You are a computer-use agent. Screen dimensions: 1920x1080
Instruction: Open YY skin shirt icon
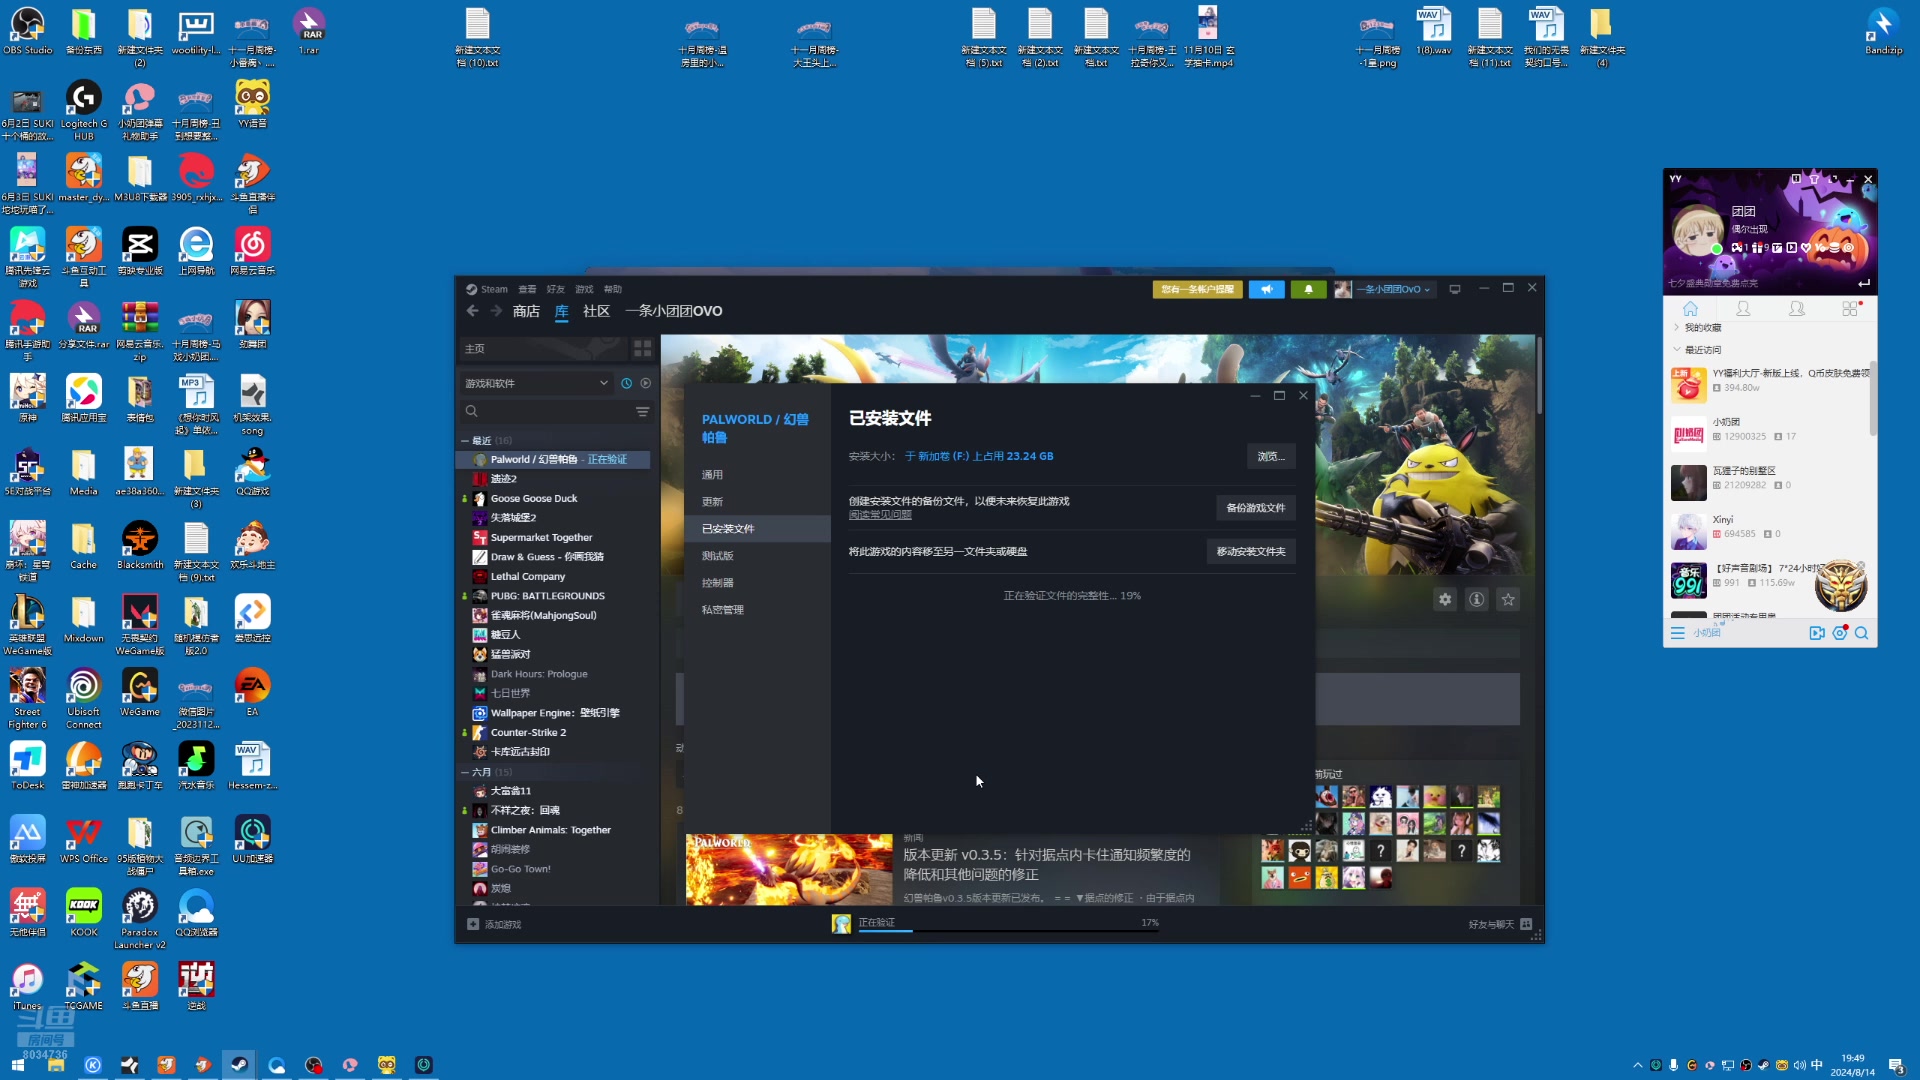click(1814, 179)
